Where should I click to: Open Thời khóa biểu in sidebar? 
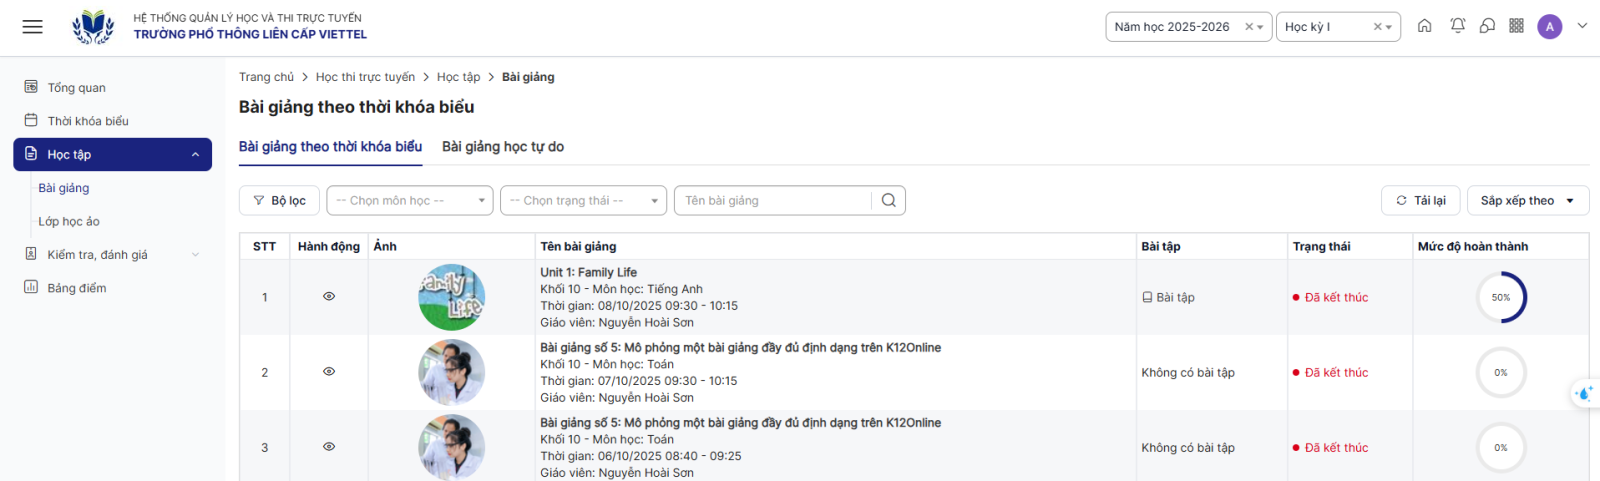[88, 121]
